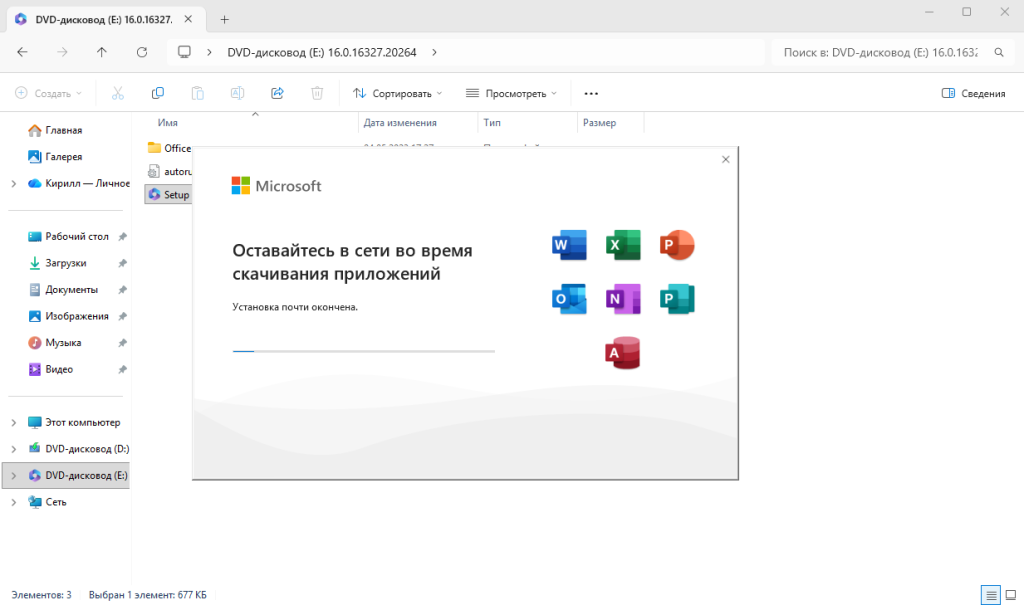
Task: Expand DVD-дисковод (E:) tree node
Action: pyautogui.click(x=14, y=476)
